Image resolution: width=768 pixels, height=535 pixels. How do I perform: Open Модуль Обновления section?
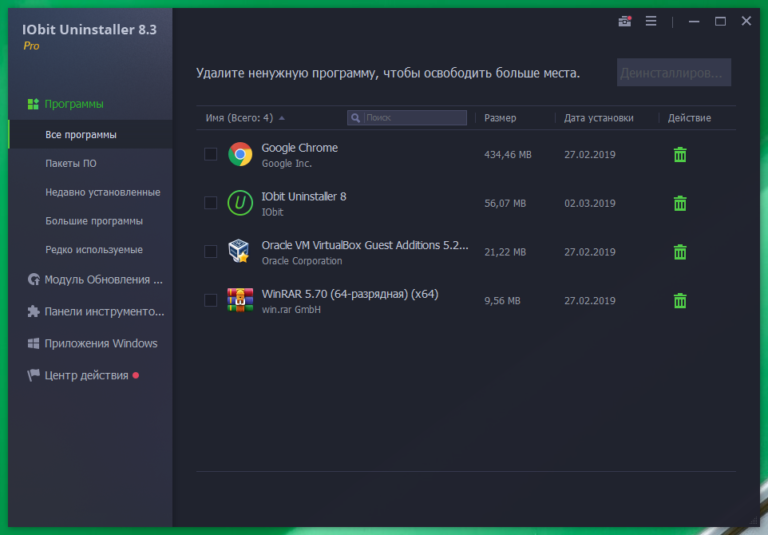tap(103, 280)
